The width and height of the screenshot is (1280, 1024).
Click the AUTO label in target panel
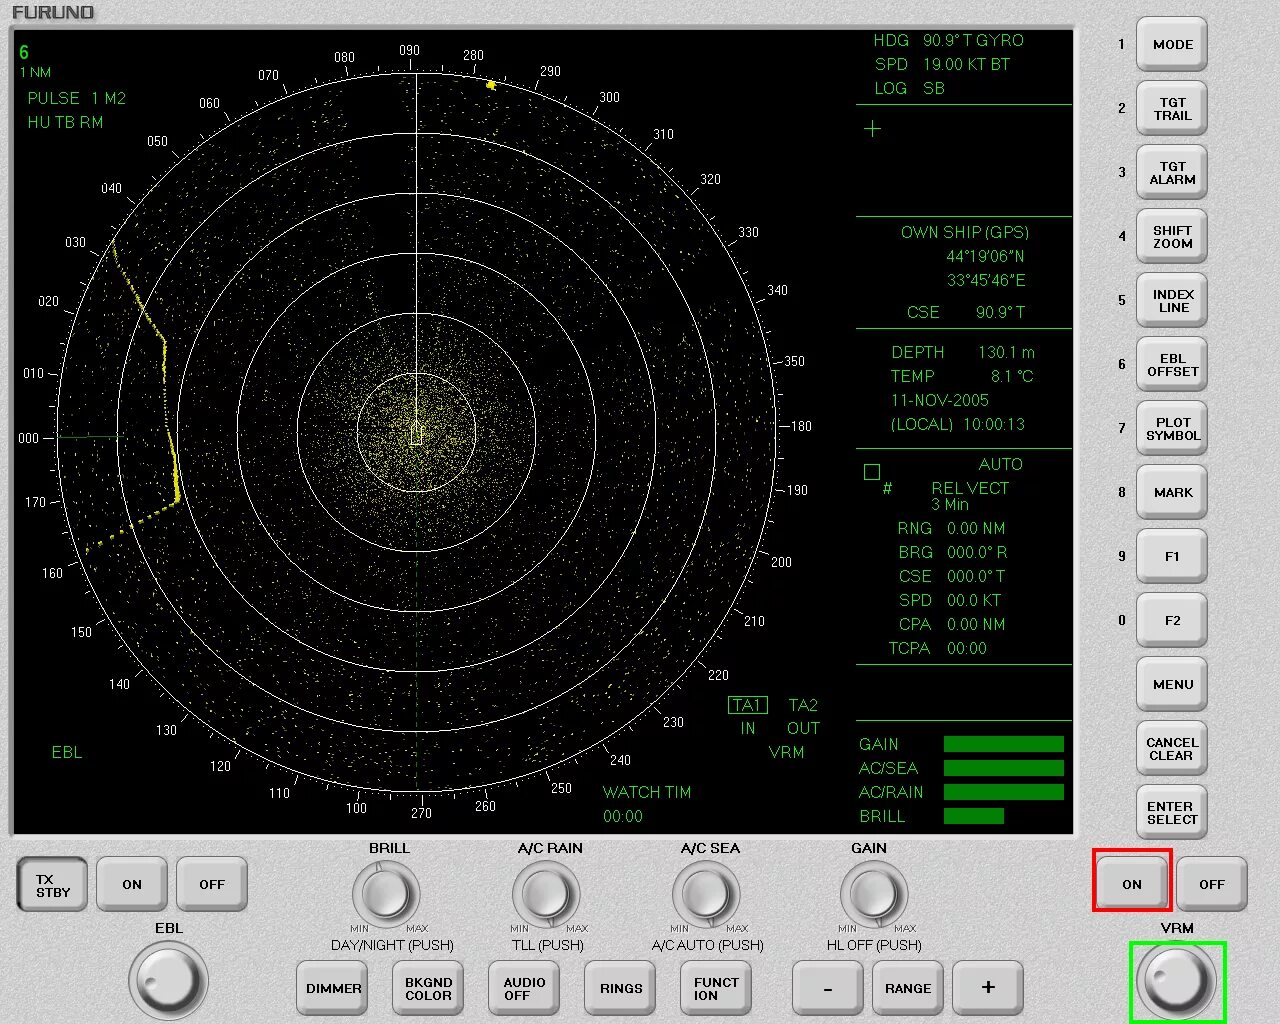[x=1000, y=464]
